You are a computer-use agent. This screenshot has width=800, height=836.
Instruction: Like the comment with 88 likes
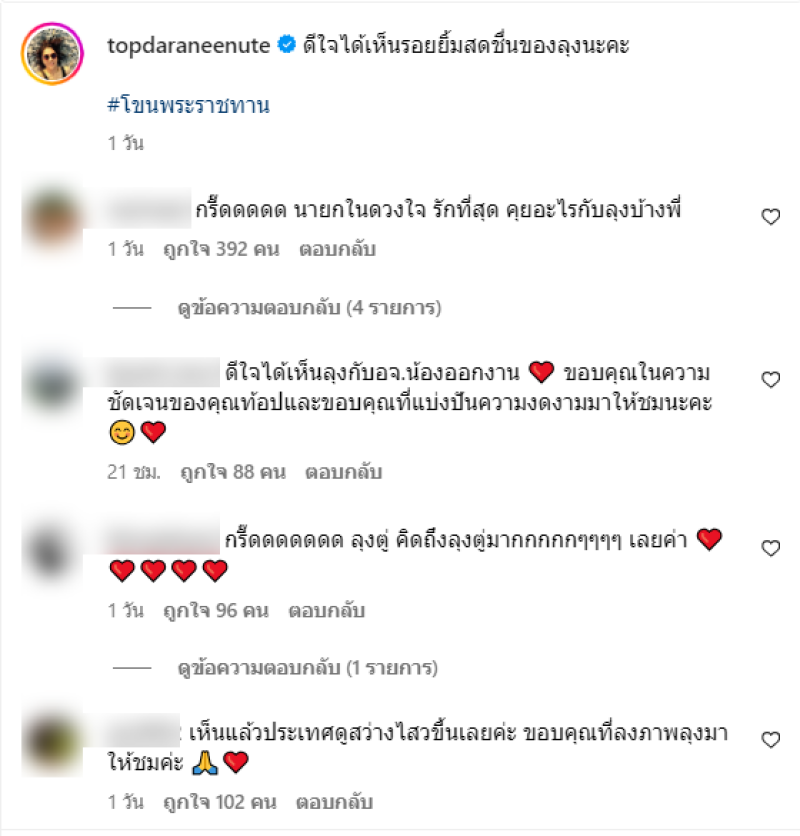[771, 380]
